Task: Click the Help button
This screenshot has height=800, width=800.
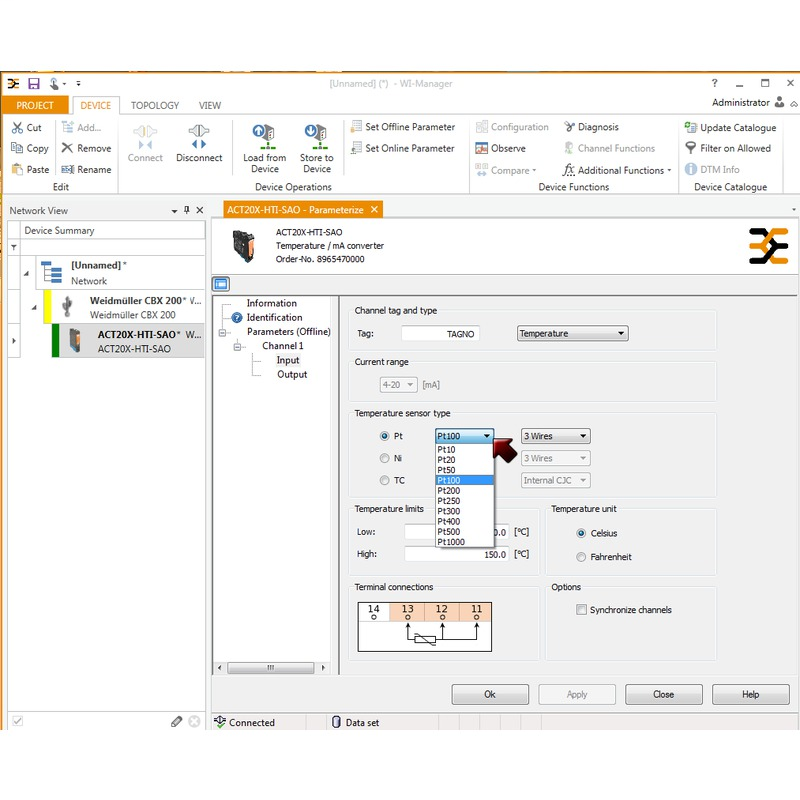Action: 751,694
